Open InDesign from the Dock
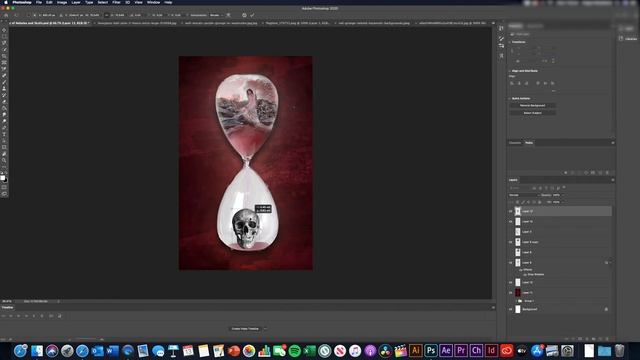The height and width of the screenshot is (360, 640). (x=491, y=350)
